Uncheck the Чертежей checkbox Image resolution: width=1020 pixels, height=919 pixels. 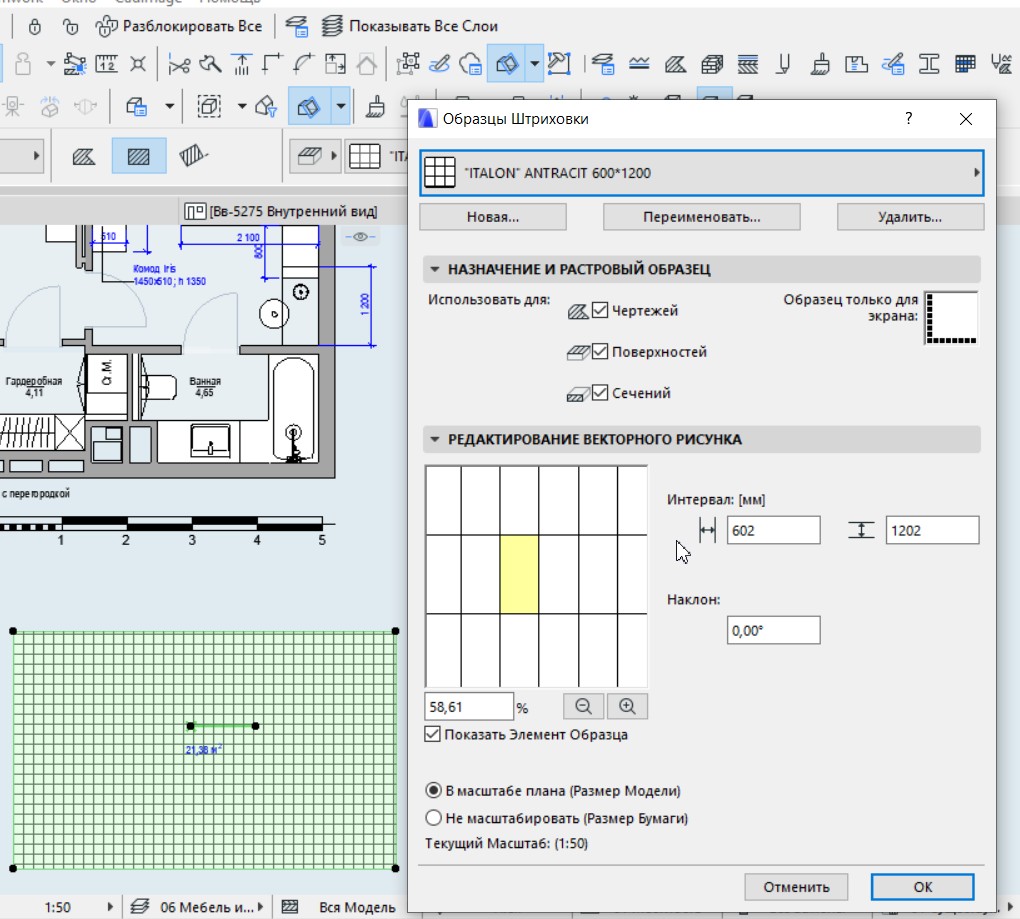pyautogui.click(x=600, y=311)
